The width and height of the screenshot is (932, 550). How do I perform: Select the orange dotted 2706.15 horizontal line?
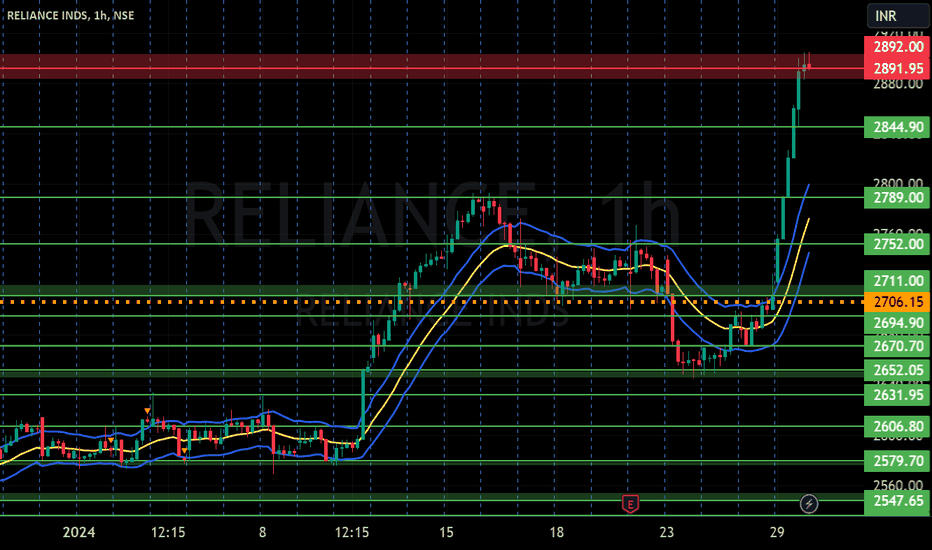(432, 302)
